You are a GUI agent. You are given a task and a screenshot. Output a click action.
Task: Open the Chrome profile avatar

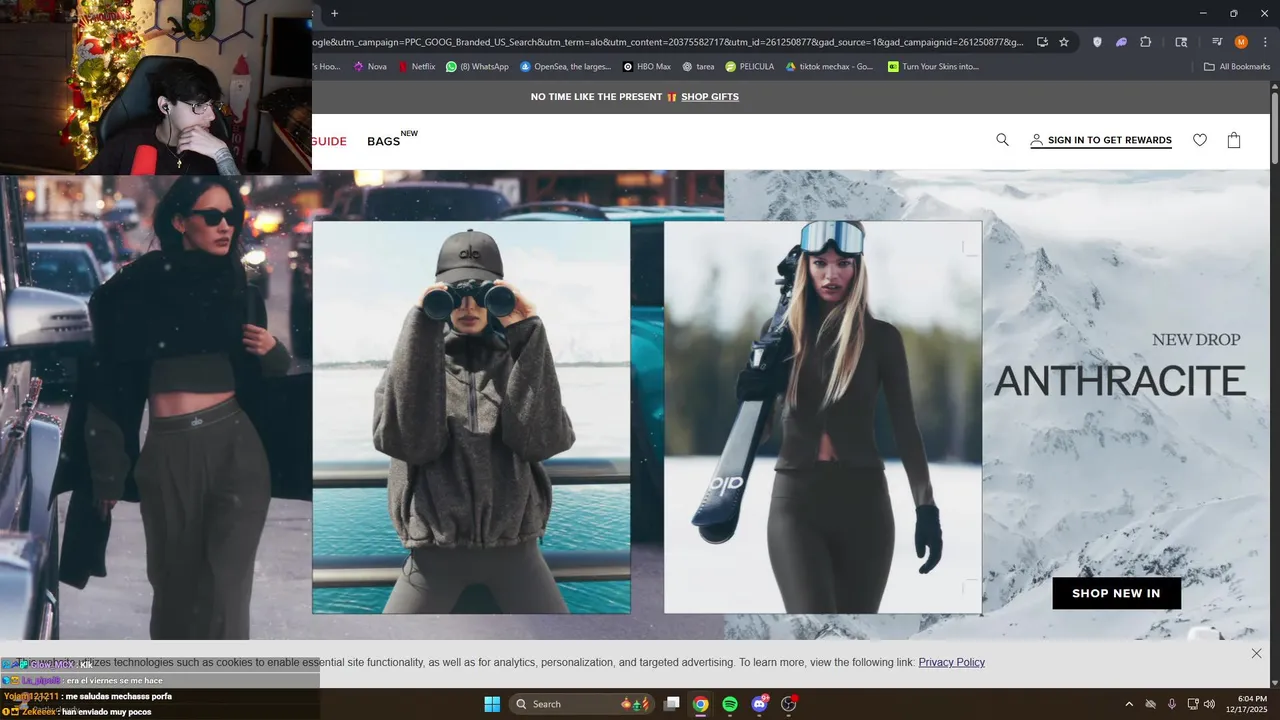coord(1241,42)
